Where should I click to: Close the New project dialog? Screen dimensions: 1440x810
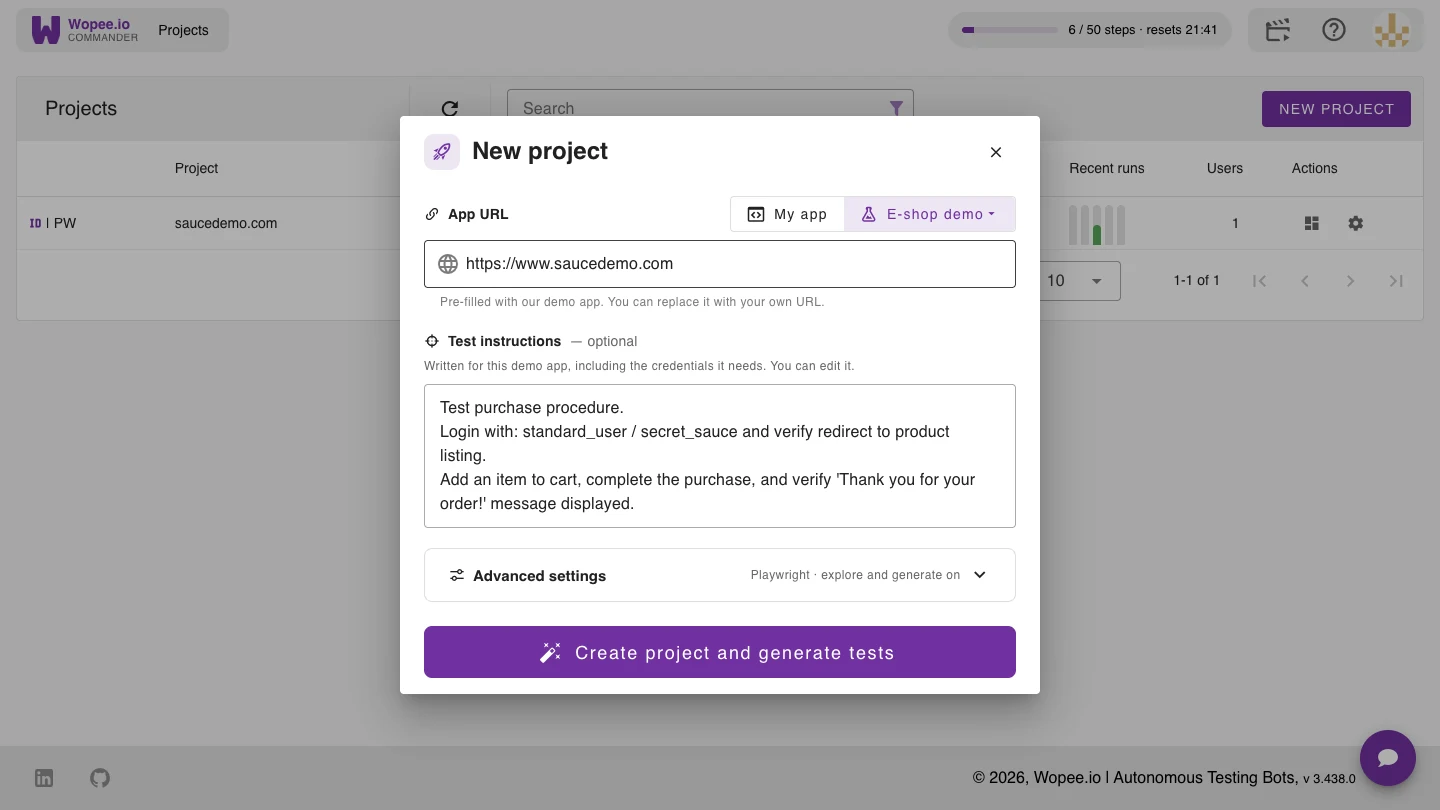pos(996,152)
